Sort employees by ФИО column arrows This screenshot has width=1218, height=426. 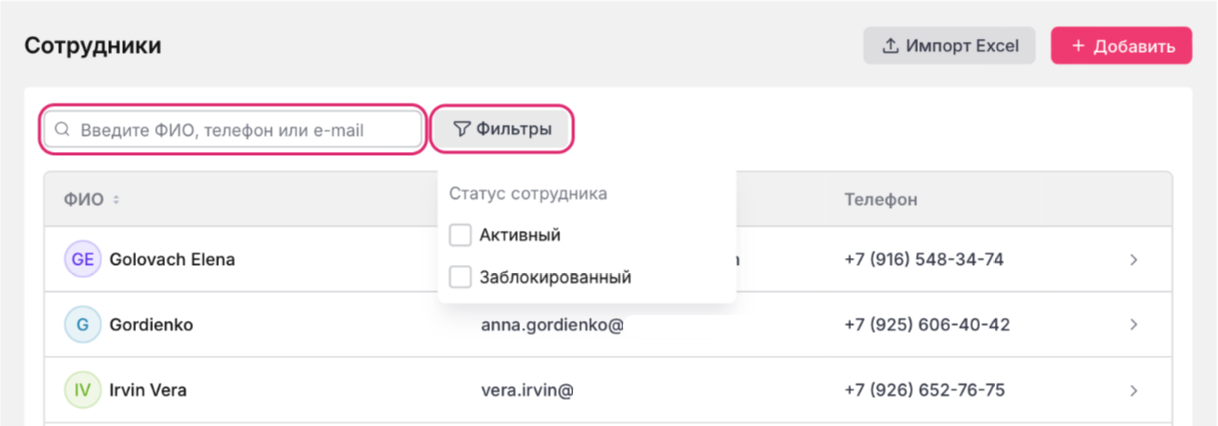pos(116,200)
